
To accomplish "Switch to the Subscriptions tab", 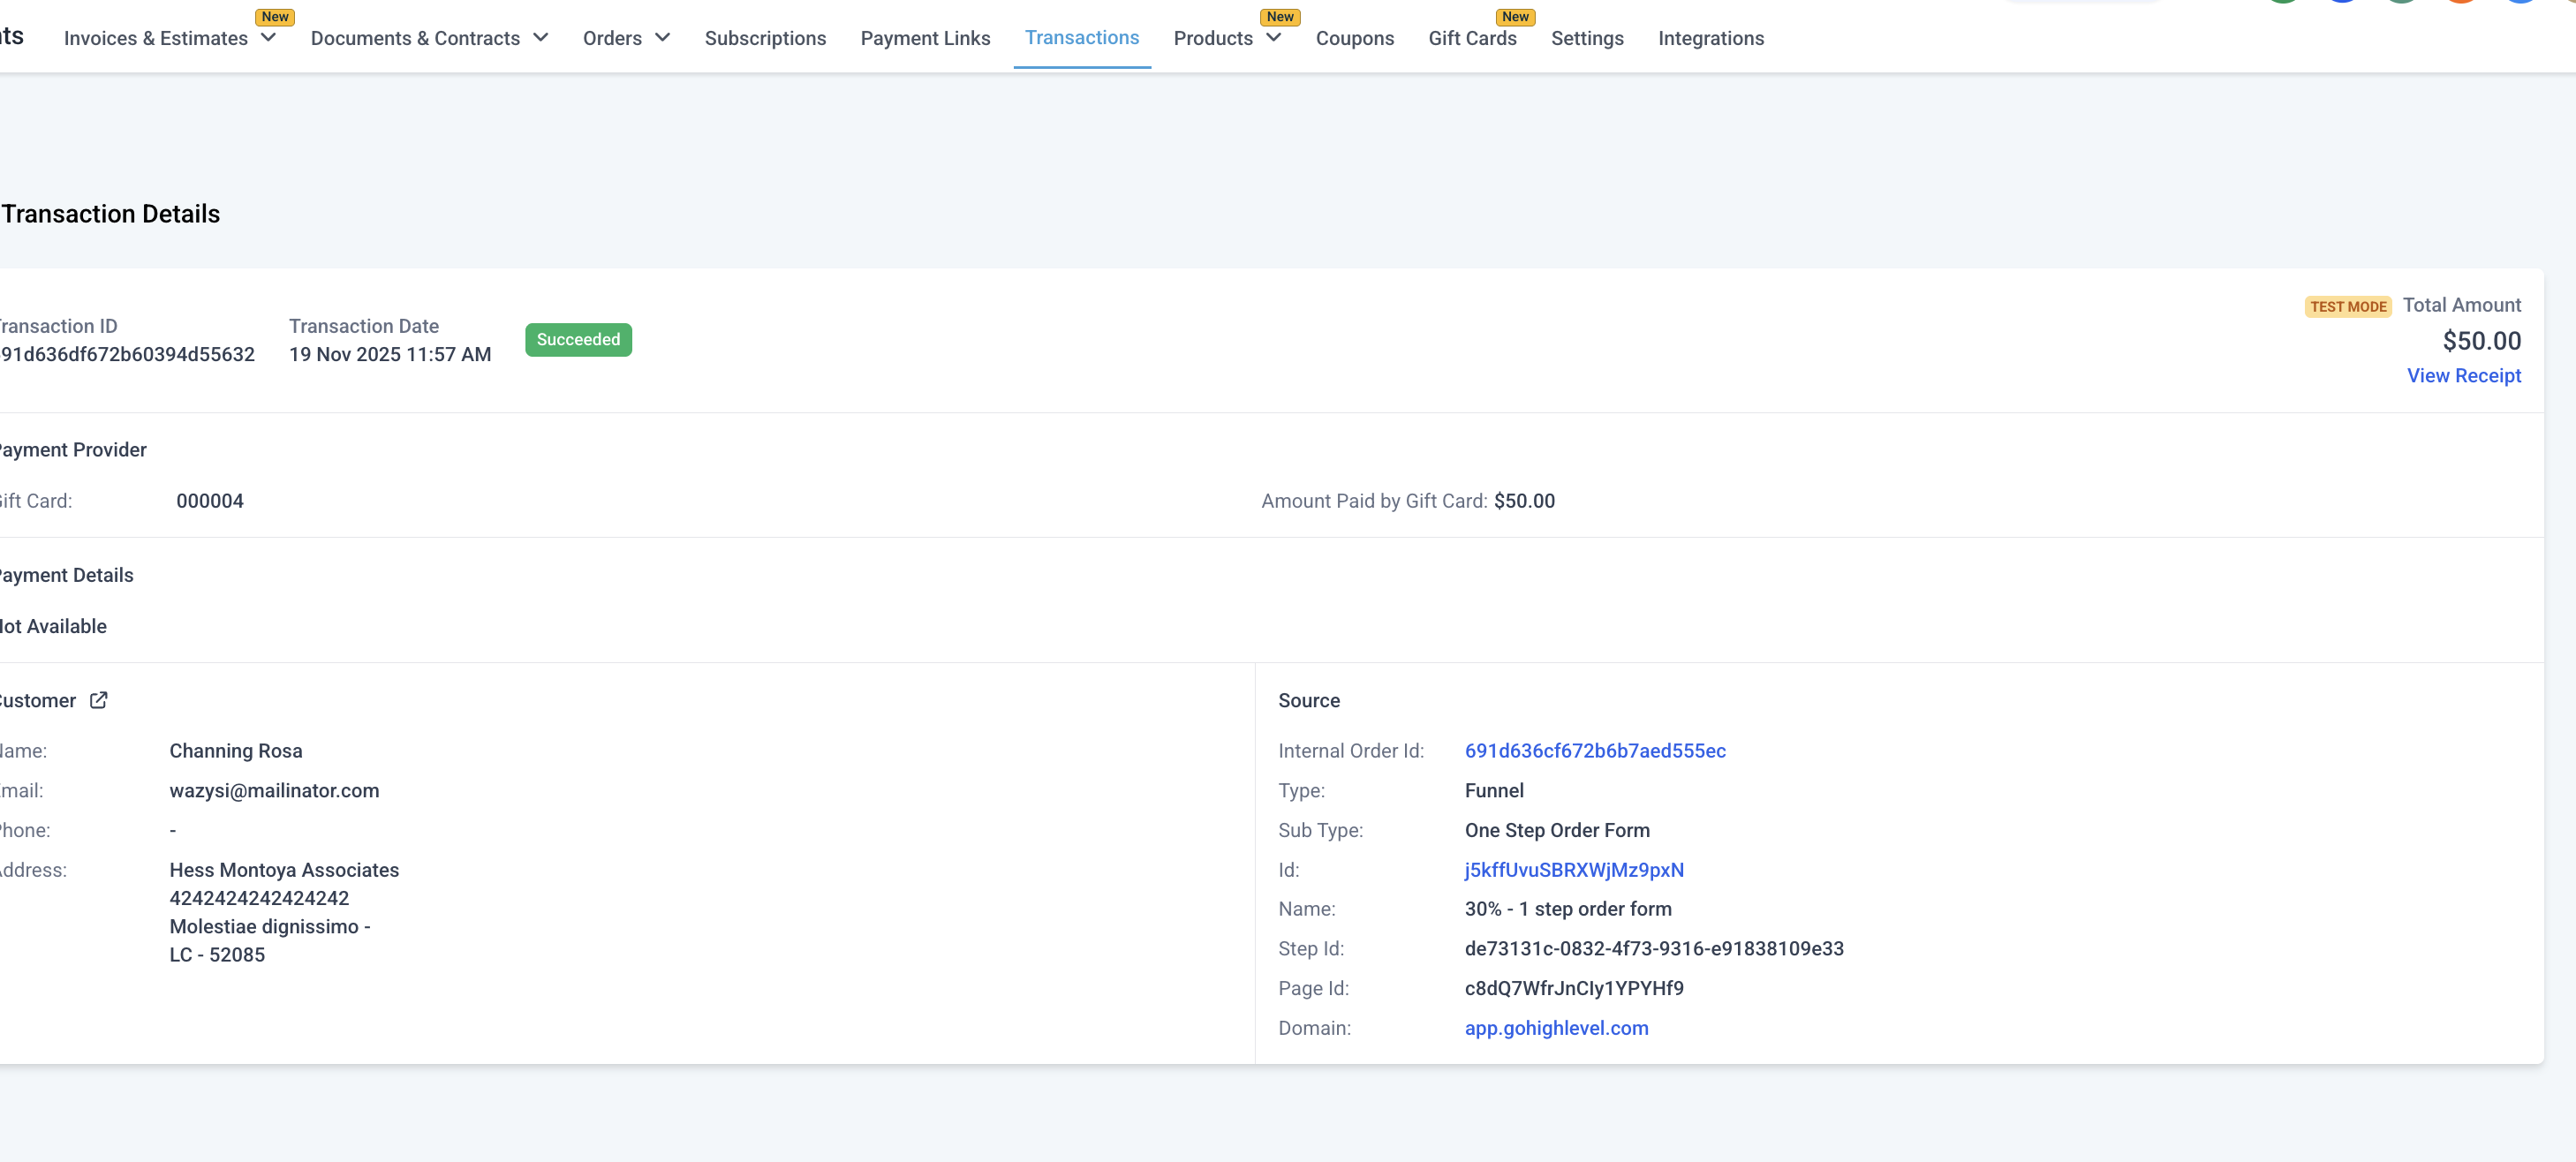I will pyautogui.click(x=765, y=38).
